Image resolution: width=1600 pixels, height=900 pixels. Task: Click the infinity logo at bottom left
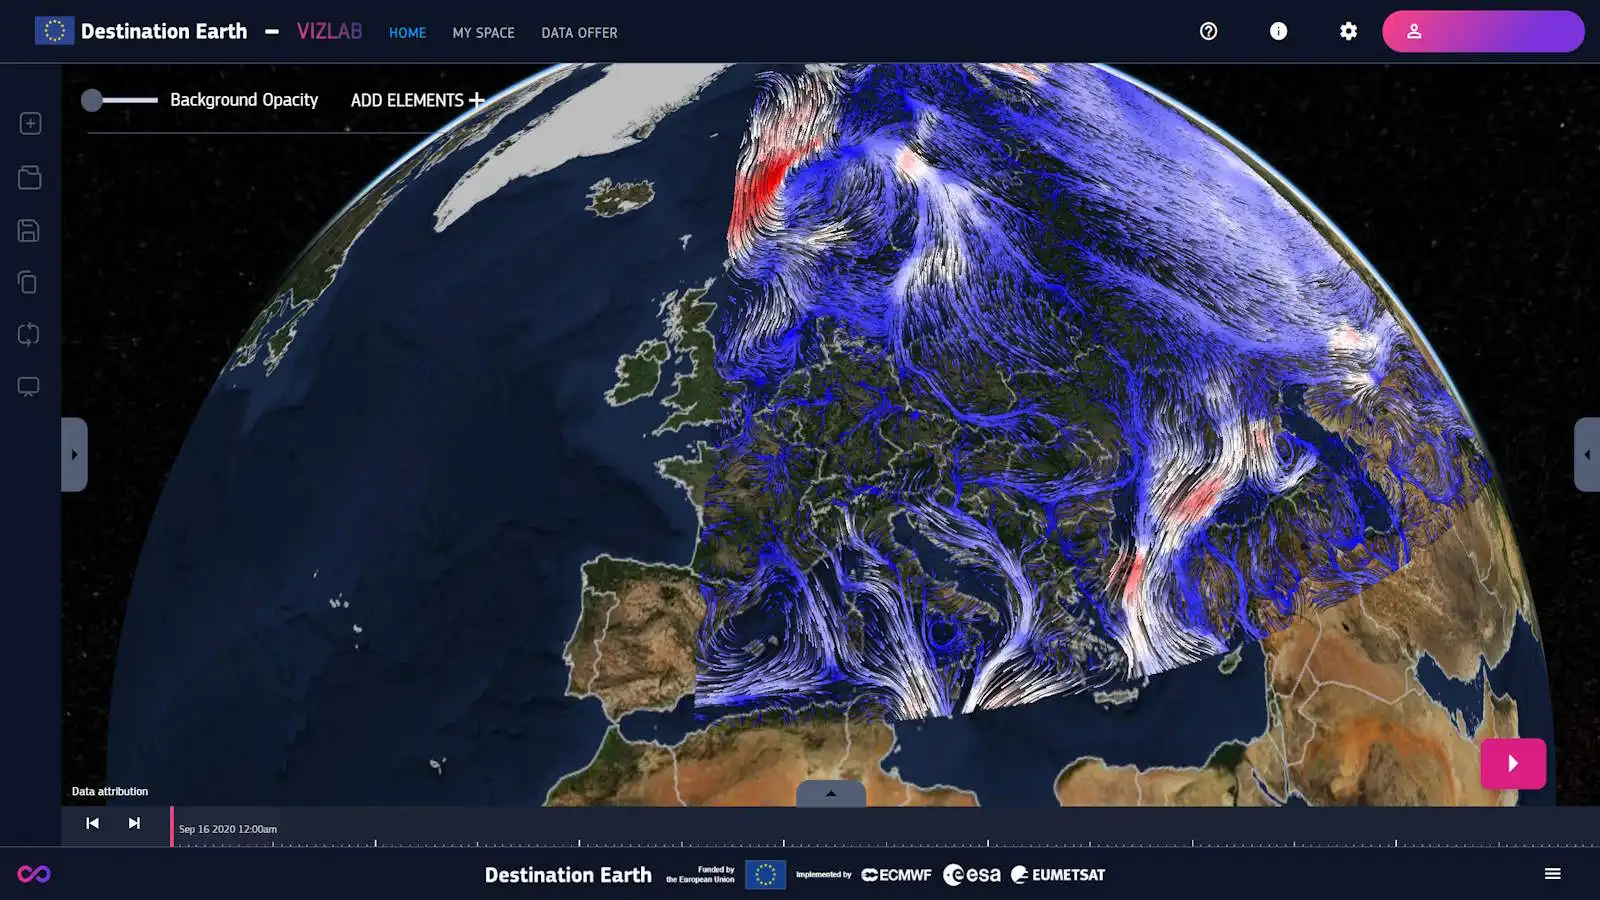pyautogui.click(x=34, y=874)
